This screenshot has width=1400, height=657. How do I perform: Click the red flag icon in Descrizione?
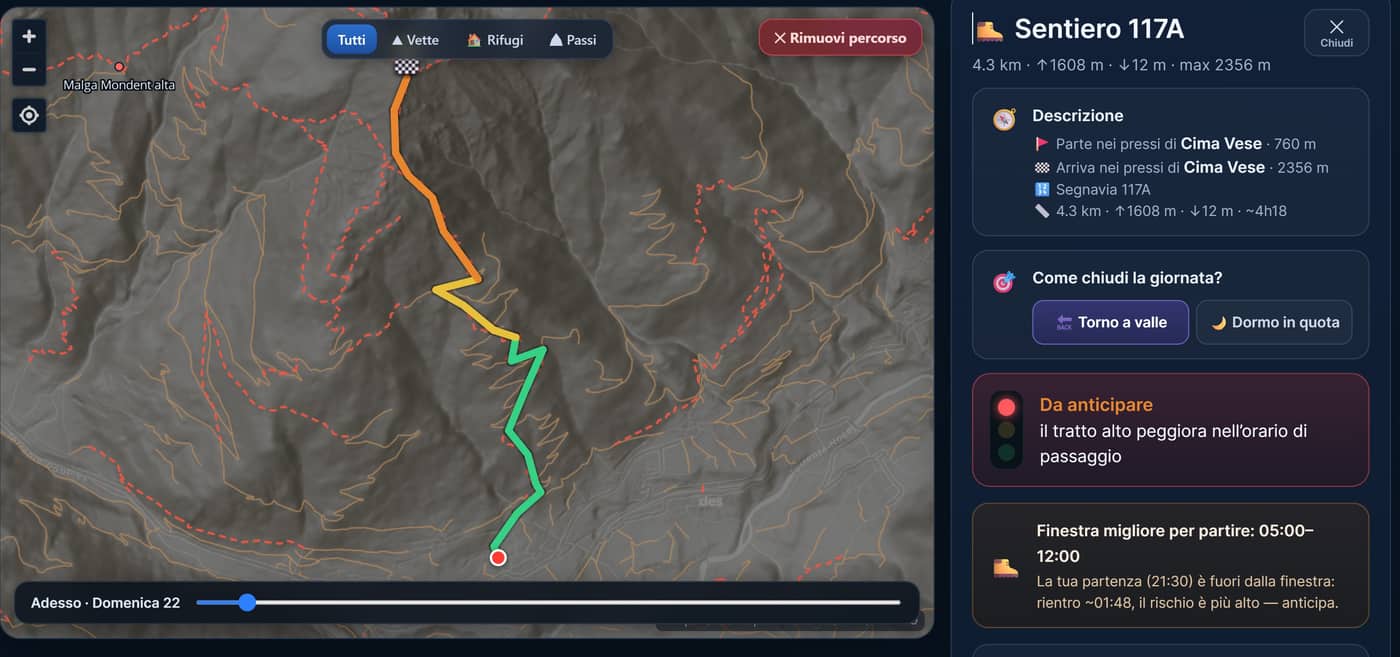coord(1042,144)
